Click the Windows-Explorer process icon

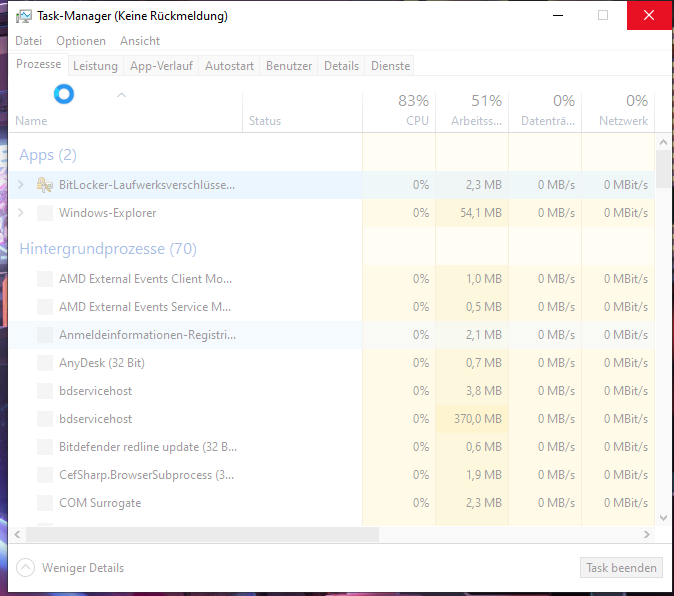click(x=45, y=213)
